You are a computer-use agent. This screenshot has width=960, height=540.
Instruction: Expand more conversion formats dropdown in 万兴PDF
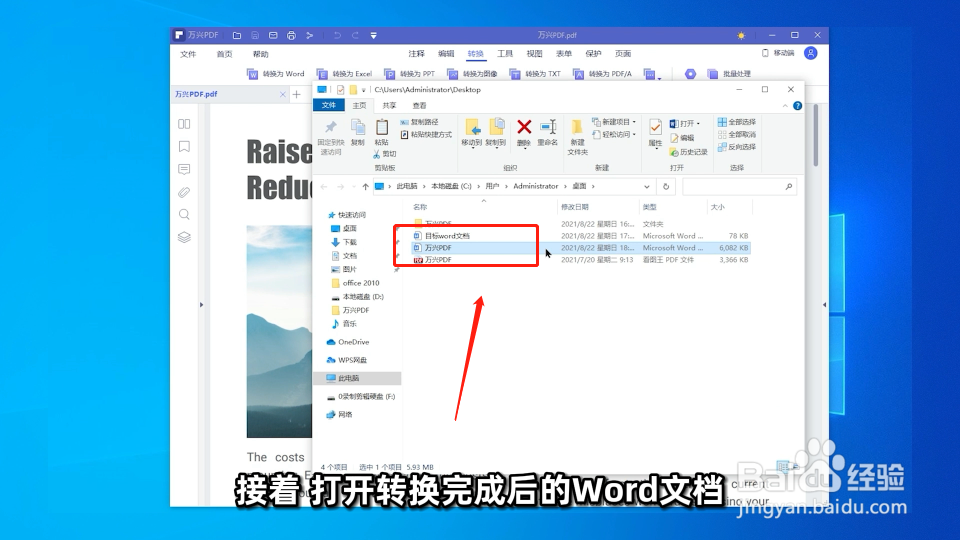[653, 75]
